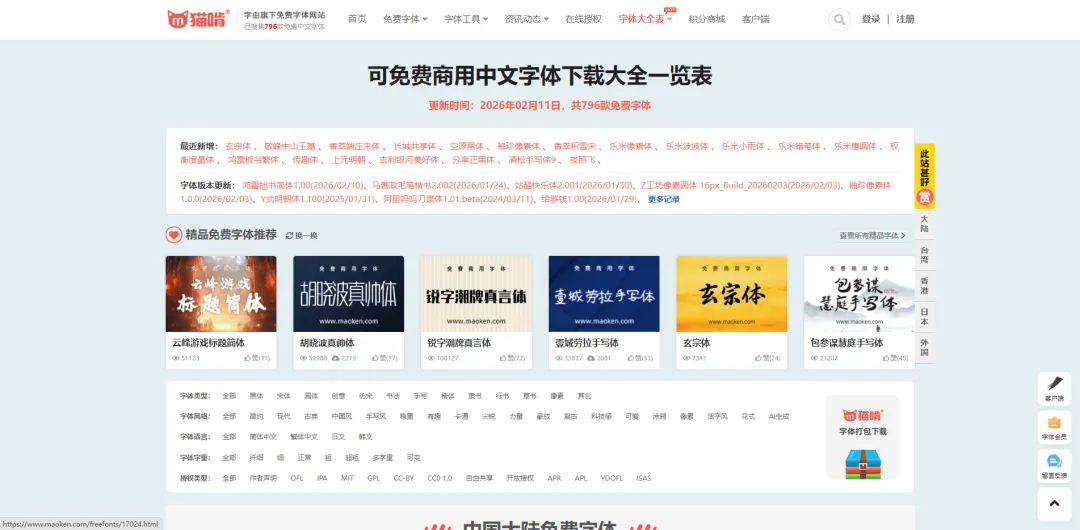Viewport: 1080px width, 530px height.
Task: Click the back-to-top arrow button
Action: pos(1054,504)
